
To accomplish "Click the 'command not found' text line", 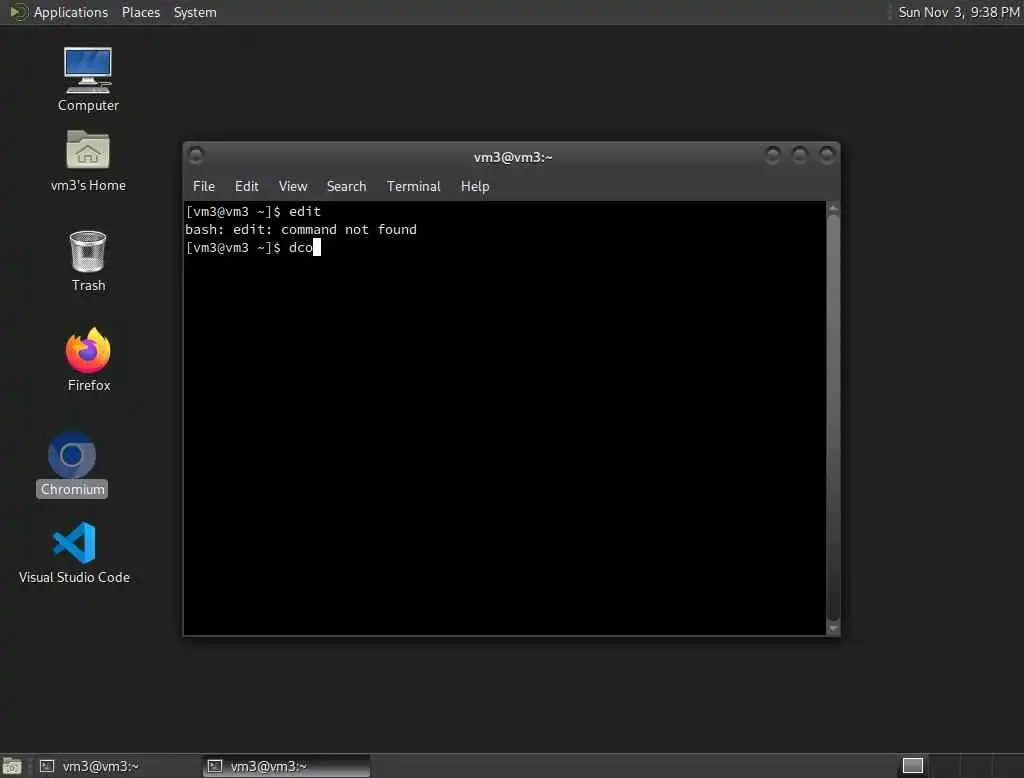I will coord(301,230).
